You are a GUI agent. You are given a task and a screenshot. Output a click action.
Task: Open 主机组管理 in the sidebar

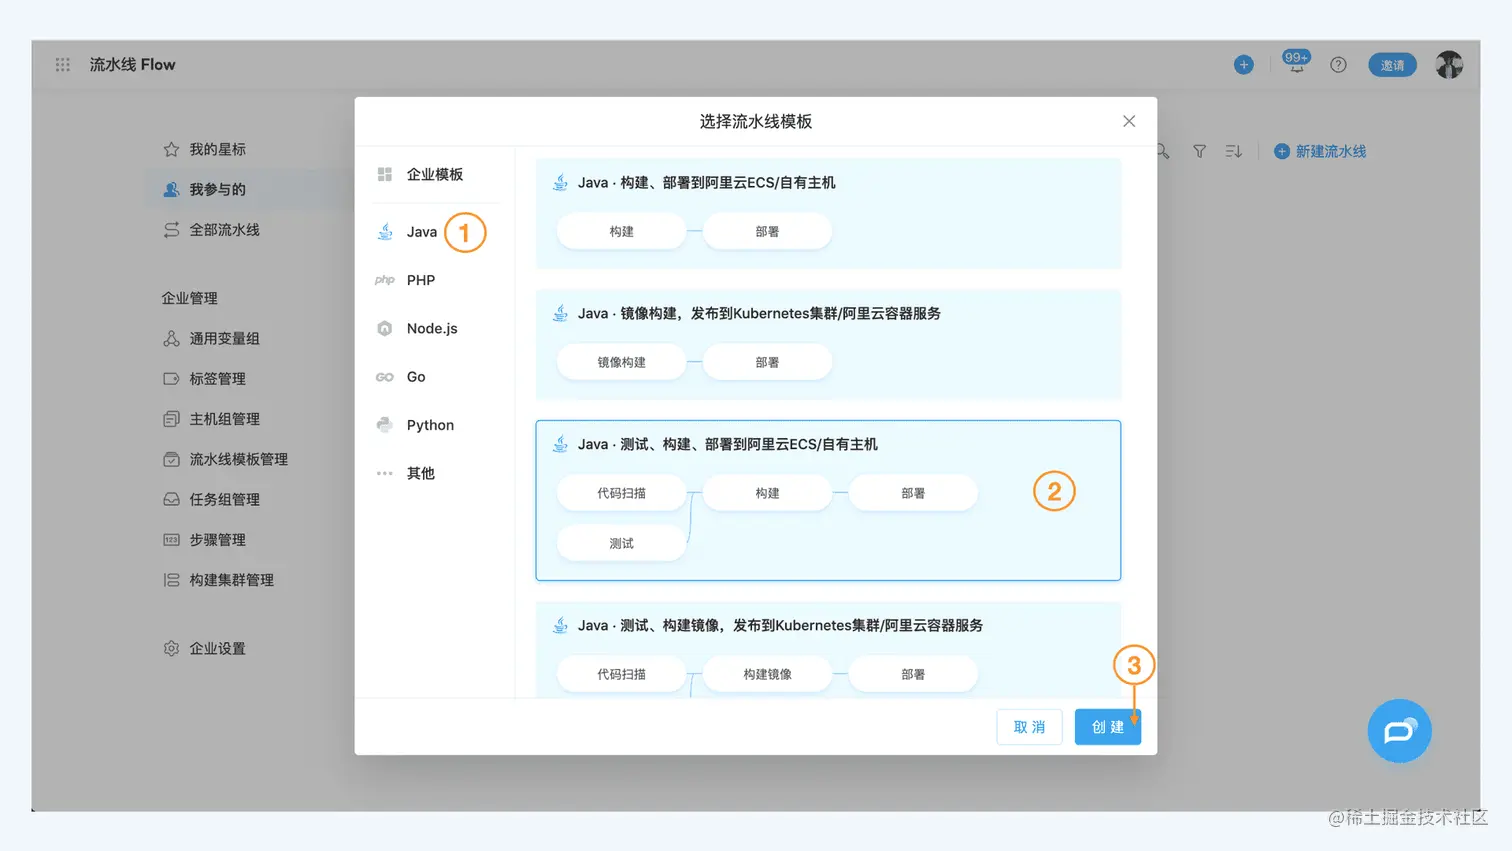click(x=225, y=419)
